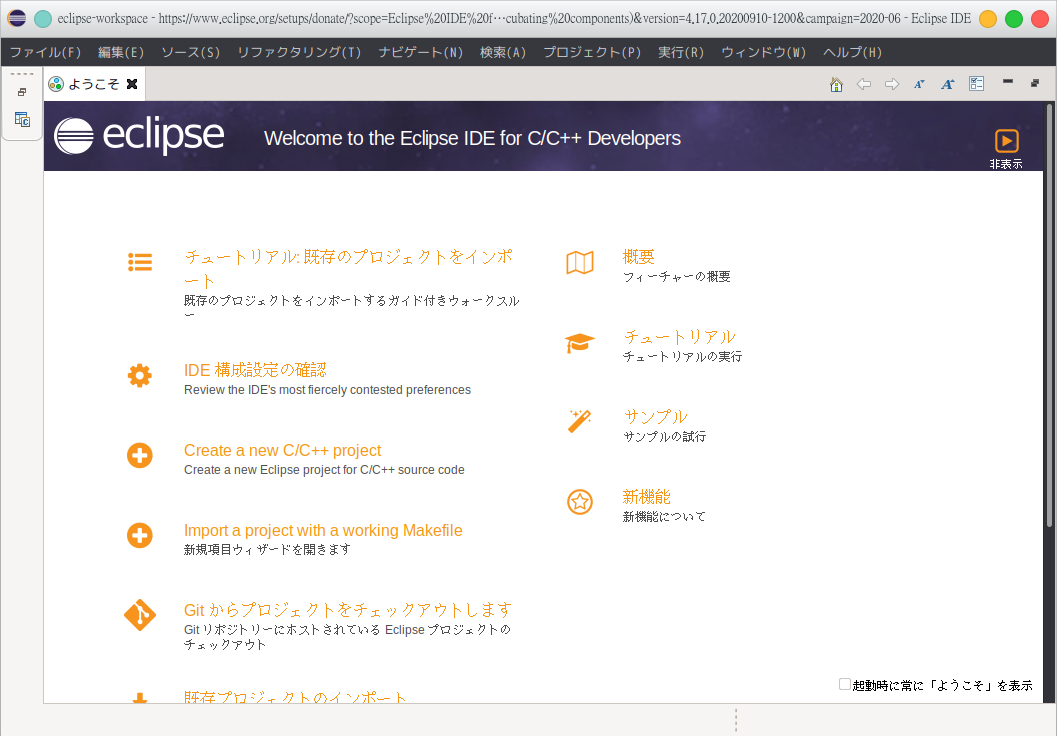Go back with the left arrow icon
Image resolution: width=1057 pixels, height=736 pixels.
tap(864, 84)
